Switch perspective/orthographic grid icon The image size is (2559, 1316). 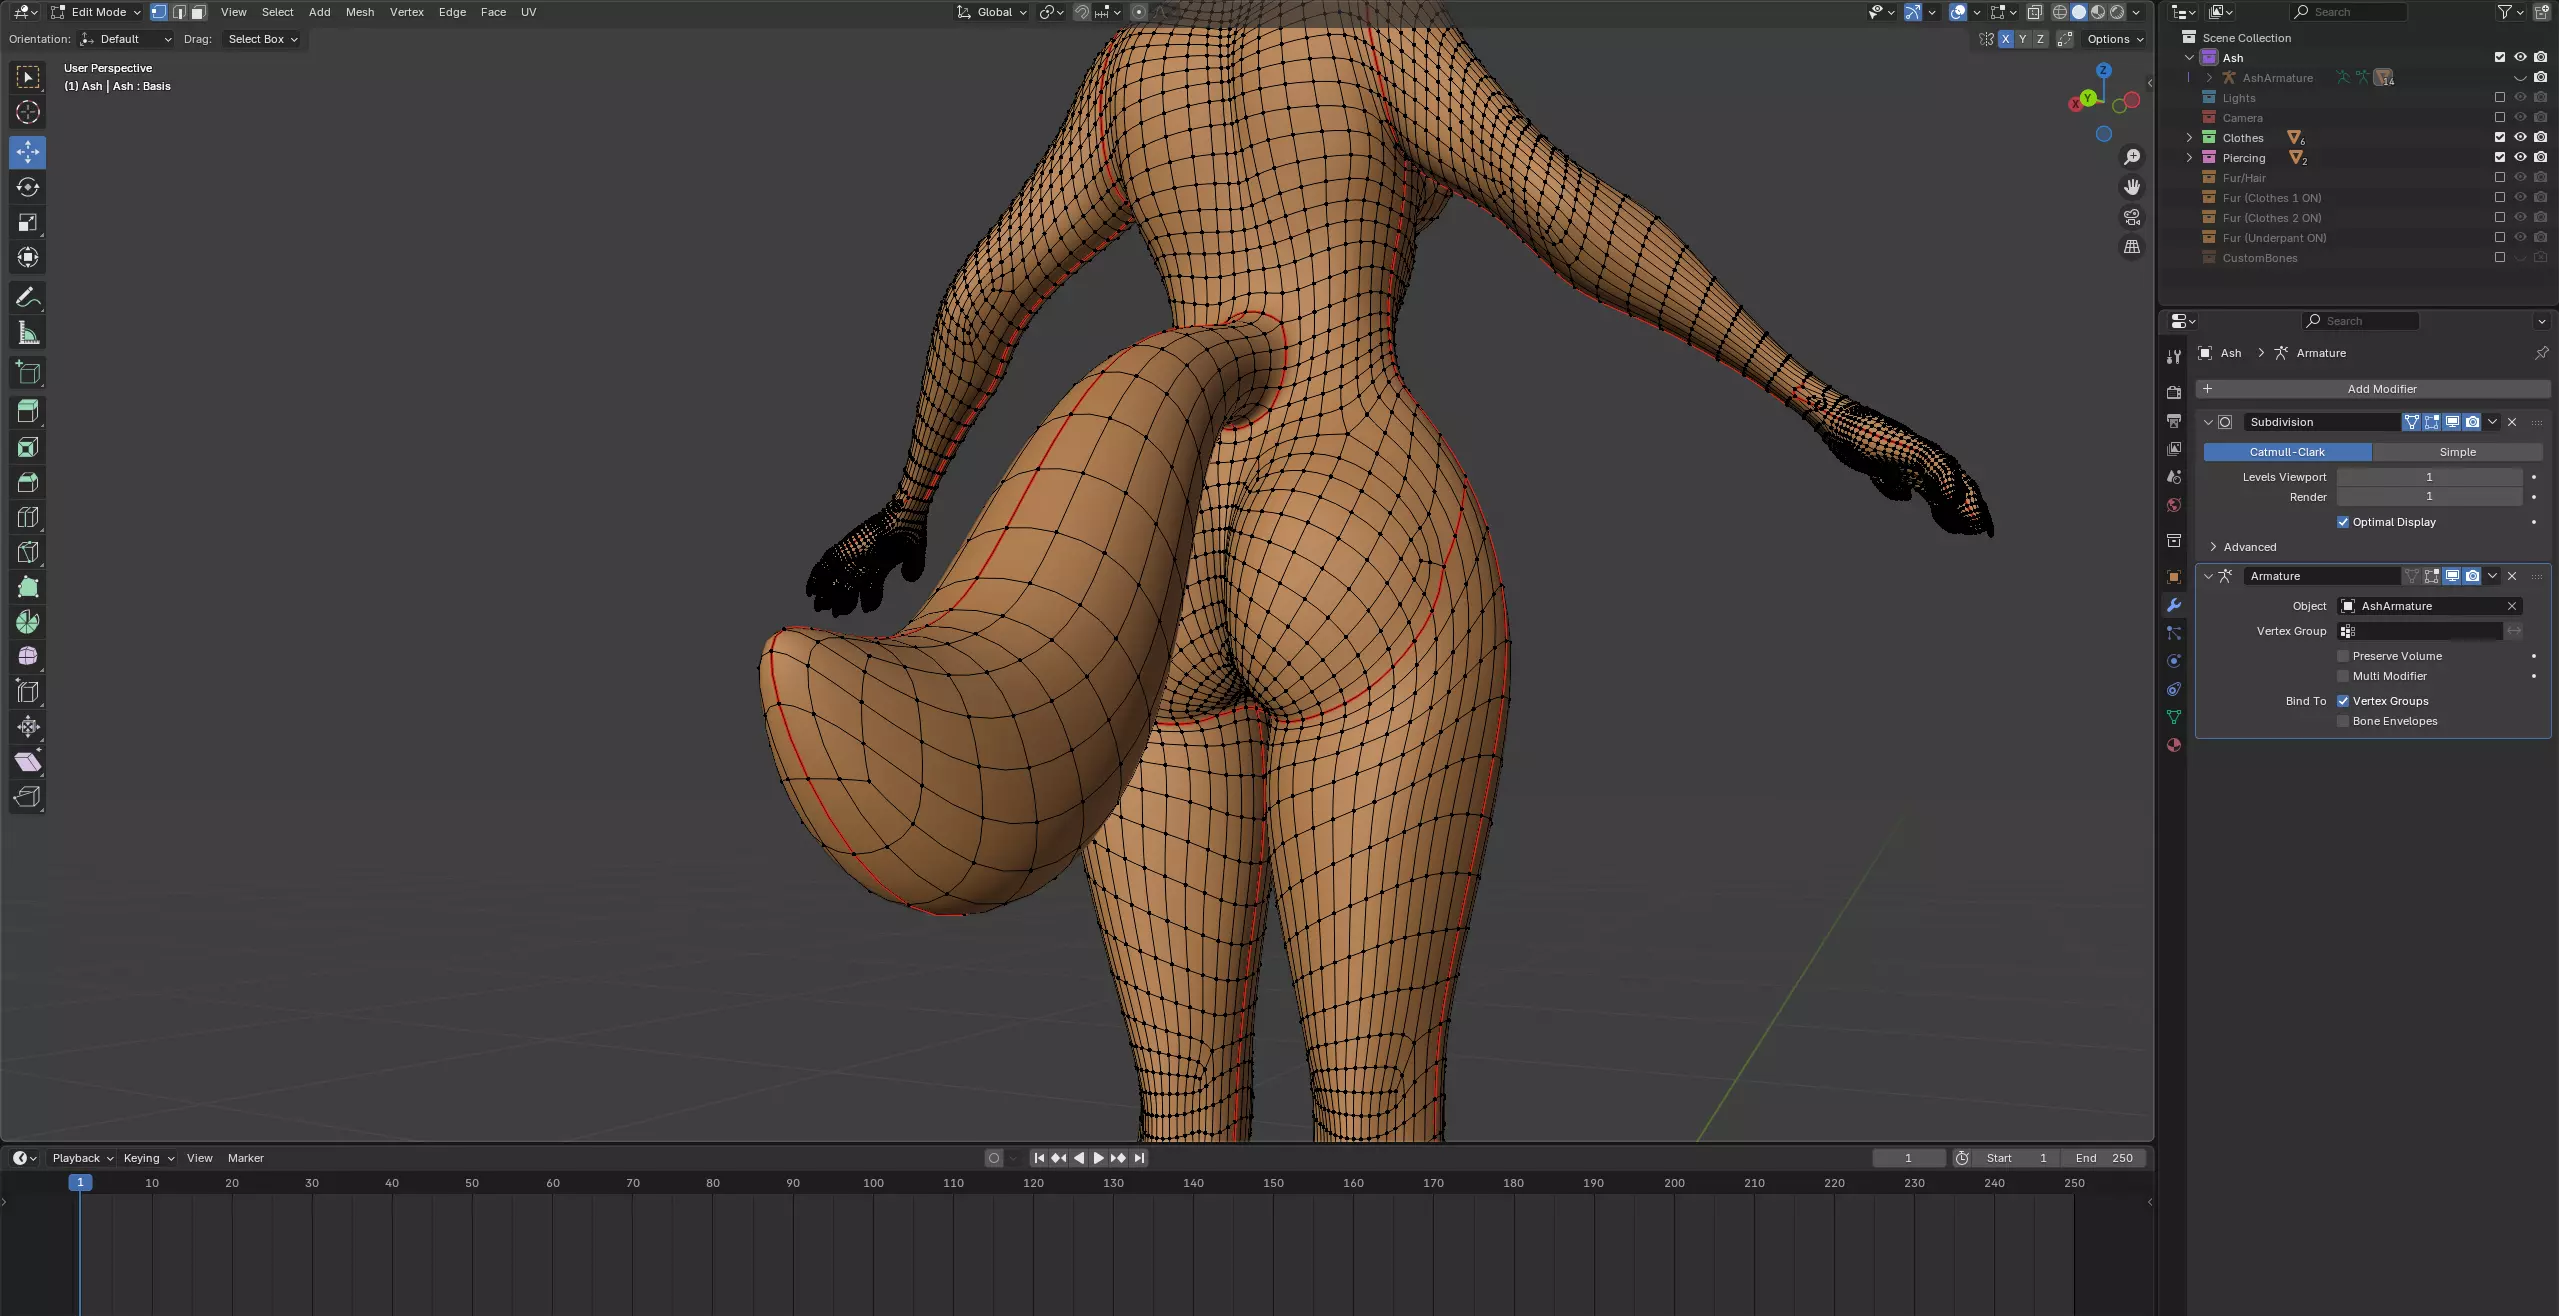click(2132, 247)
